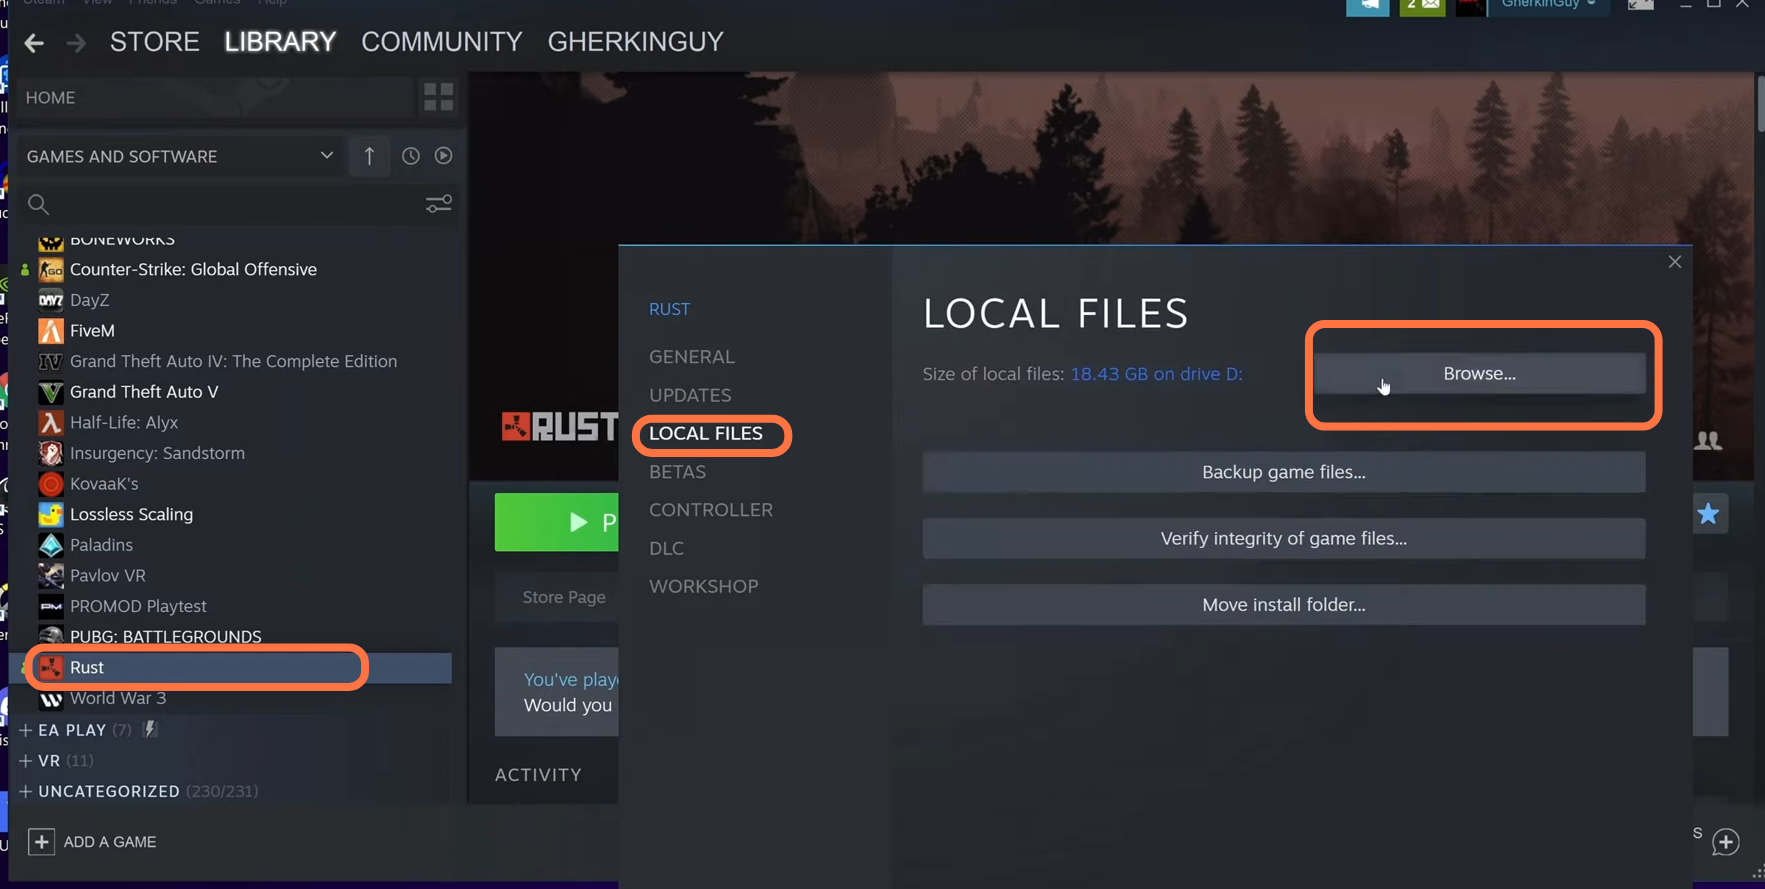Go back with the back arrow
The height and width of the screenshot is (889, 1765).
(x=34, y=42)
